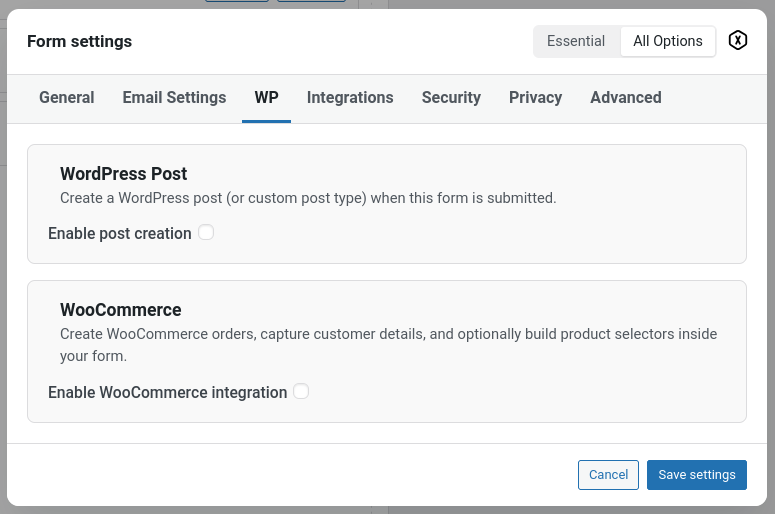
Task: Click the Form settings title
Action: coord(80,42)
